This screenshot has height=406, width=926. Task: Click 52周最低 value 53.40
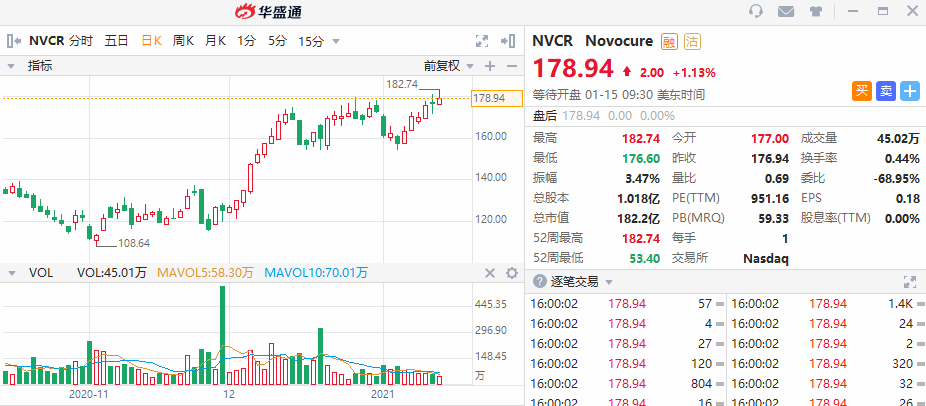click(x=644, y=258)
